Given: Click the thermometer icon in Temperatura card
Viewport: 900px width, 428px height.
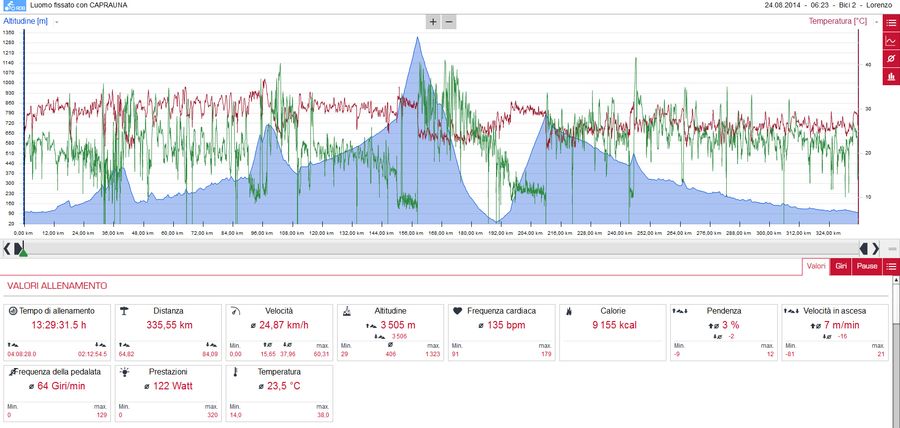Looking at the screenshot, I should click(x=235, y=372).
